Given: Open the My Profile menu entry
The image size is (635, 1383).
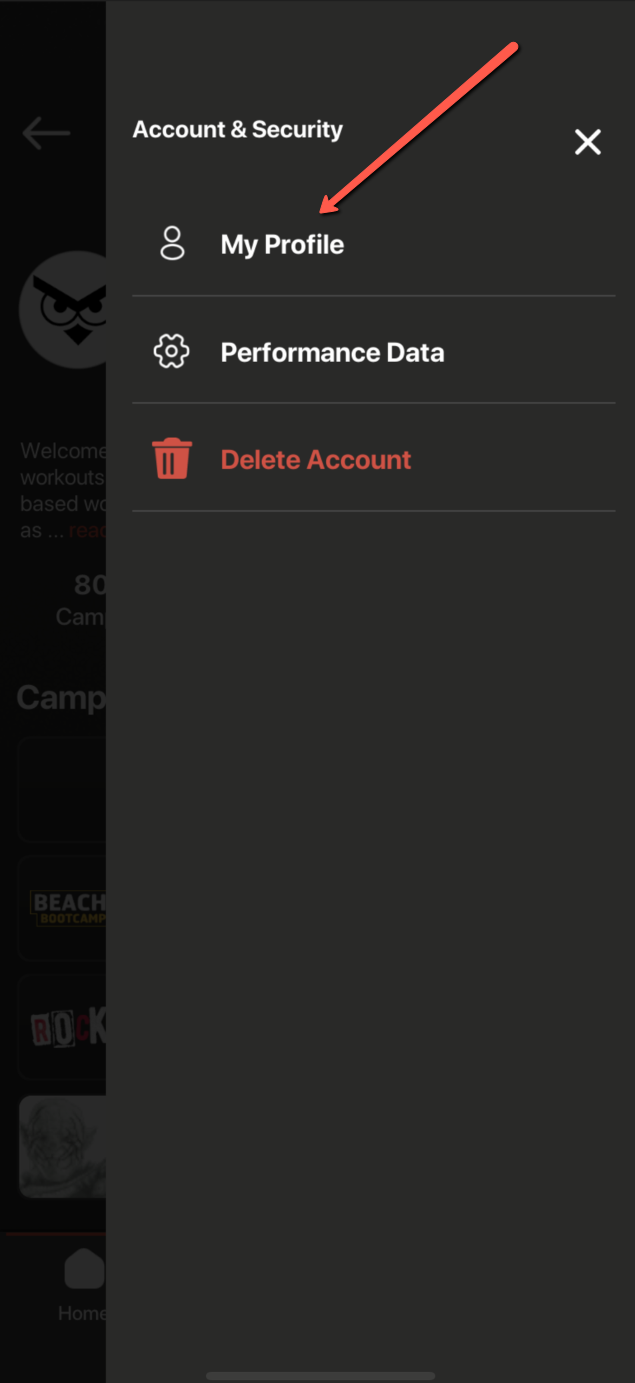Looking at the screenshot, I should point(373,245).
